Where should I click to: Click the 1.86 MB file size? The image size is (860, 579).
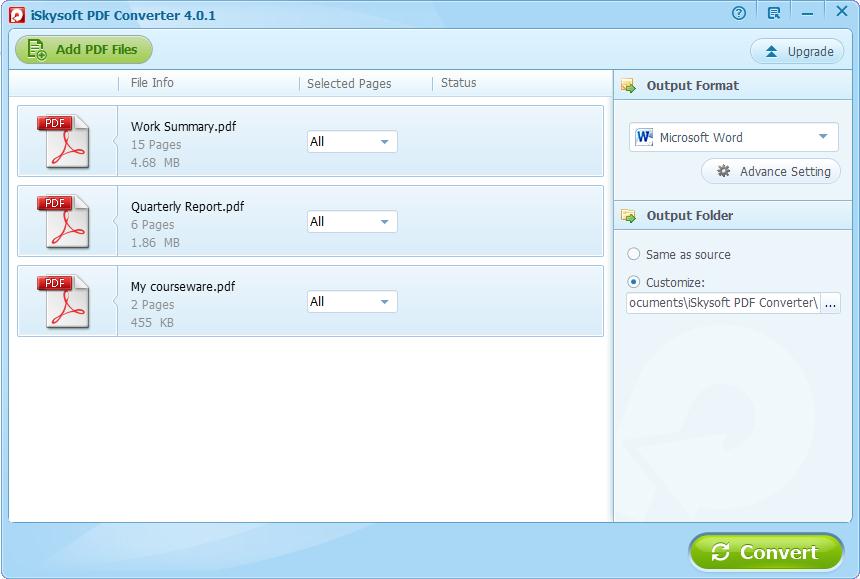click(x=155, y=243)
